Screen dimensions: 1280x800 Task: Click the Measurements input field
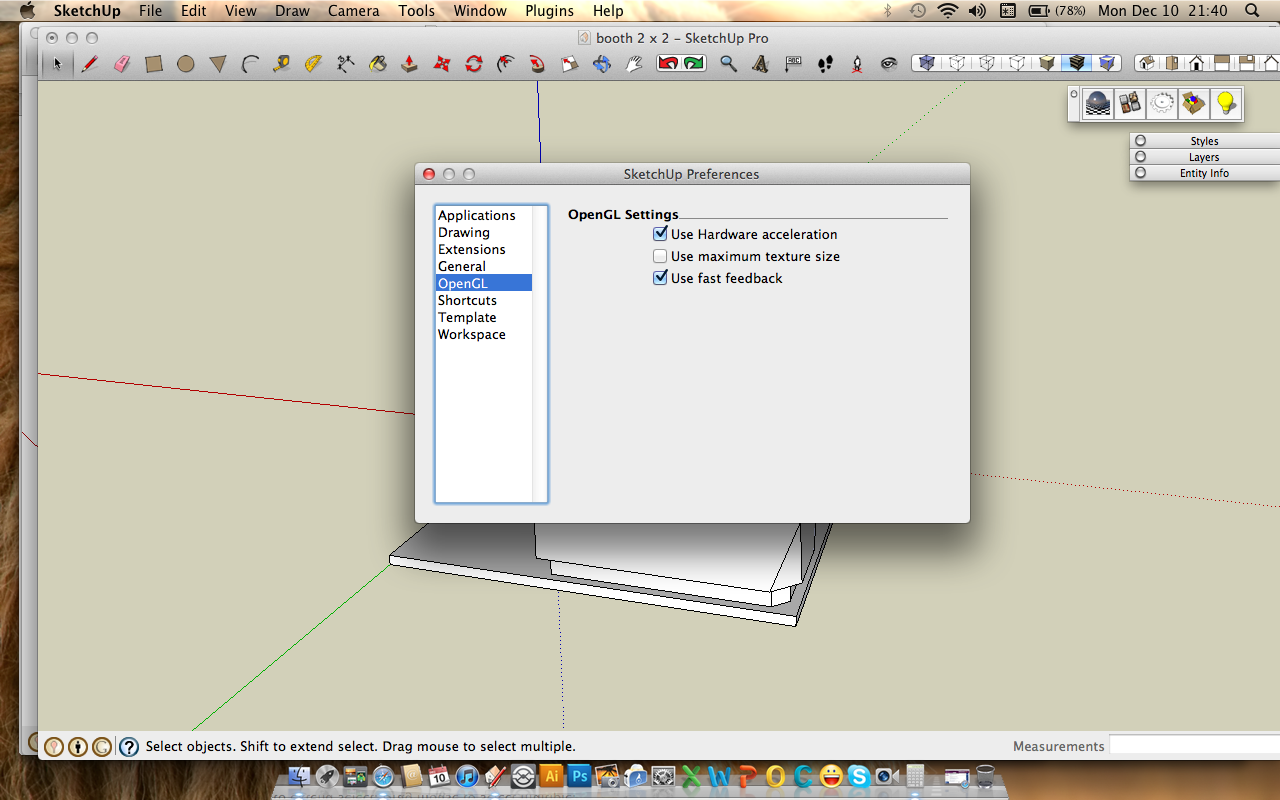1193,745
